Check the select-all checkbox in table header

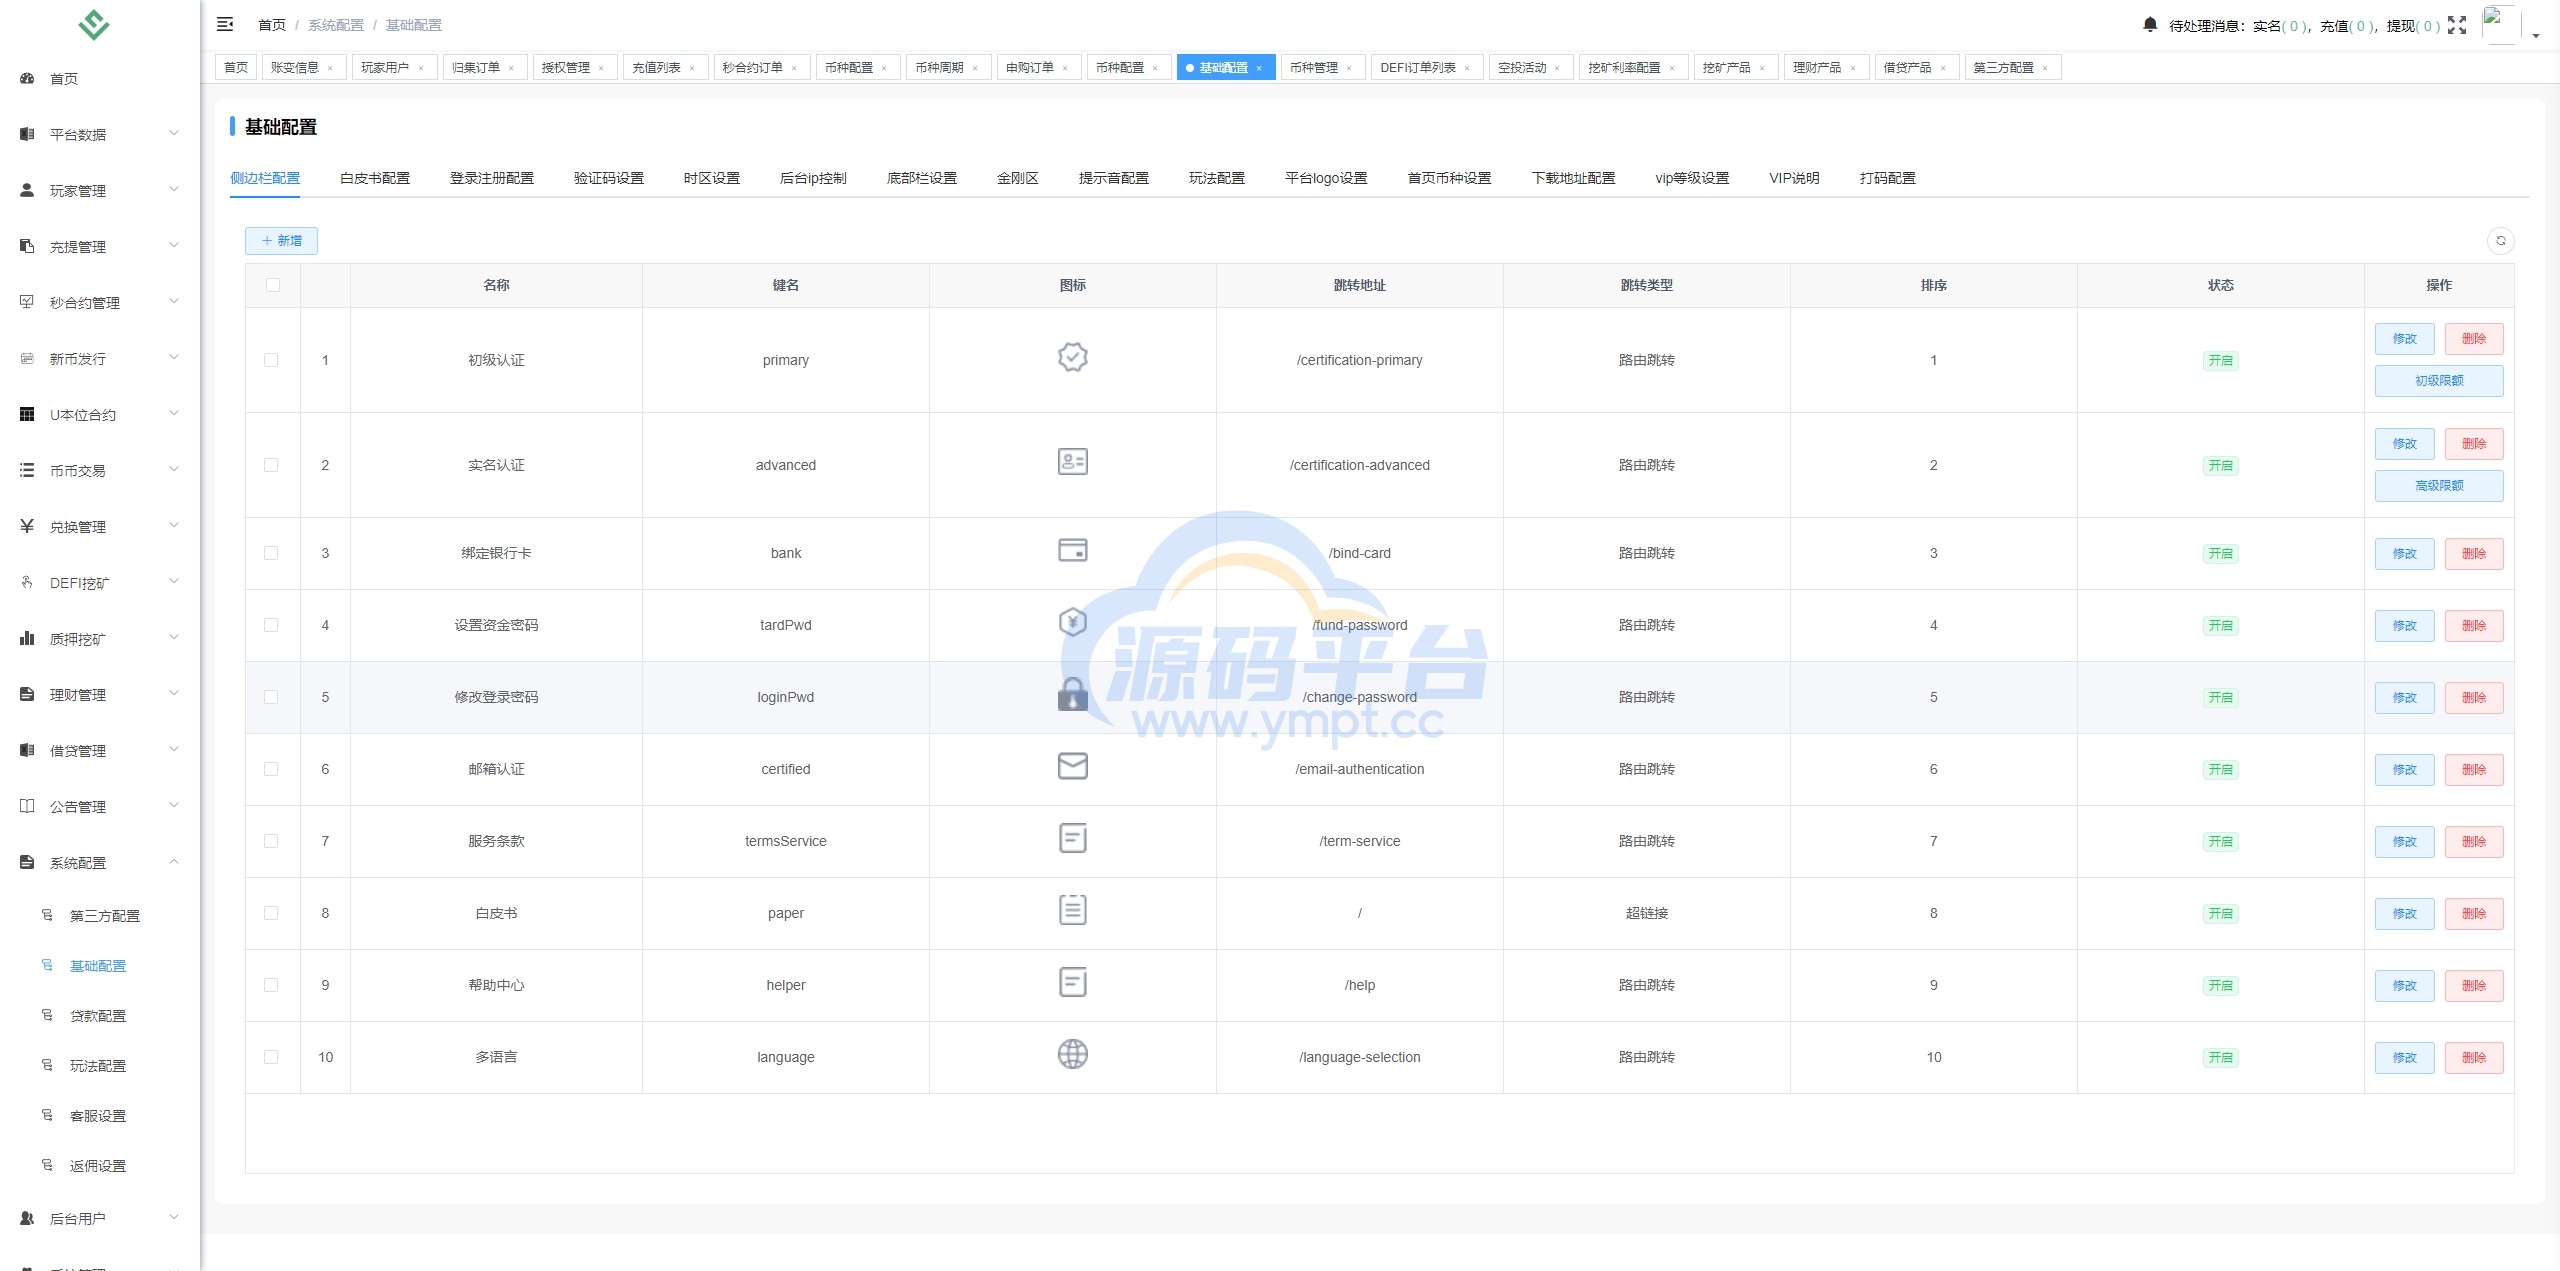coord(273,285)
